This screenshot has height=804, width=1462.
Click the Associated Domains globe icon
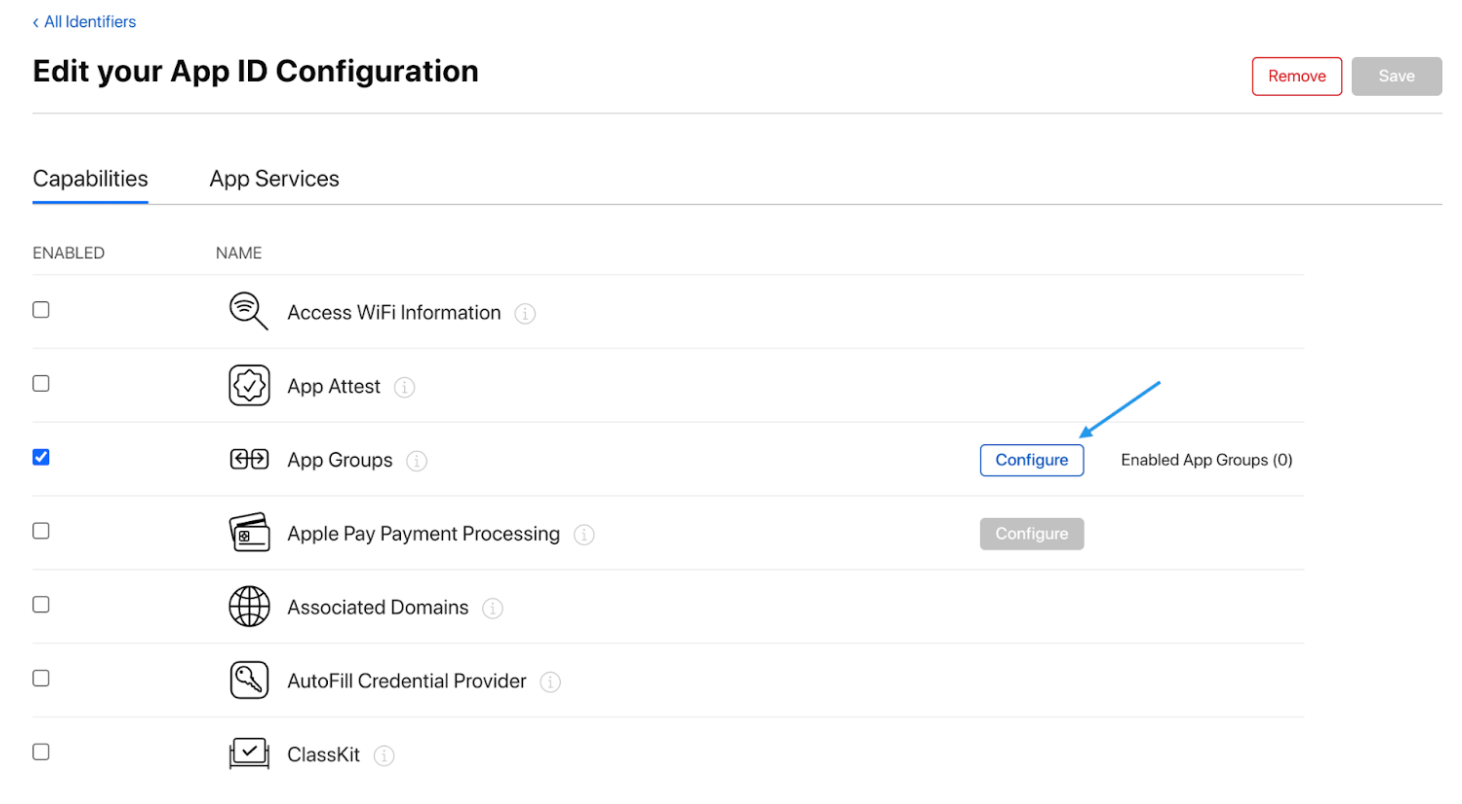pos(249,607)
